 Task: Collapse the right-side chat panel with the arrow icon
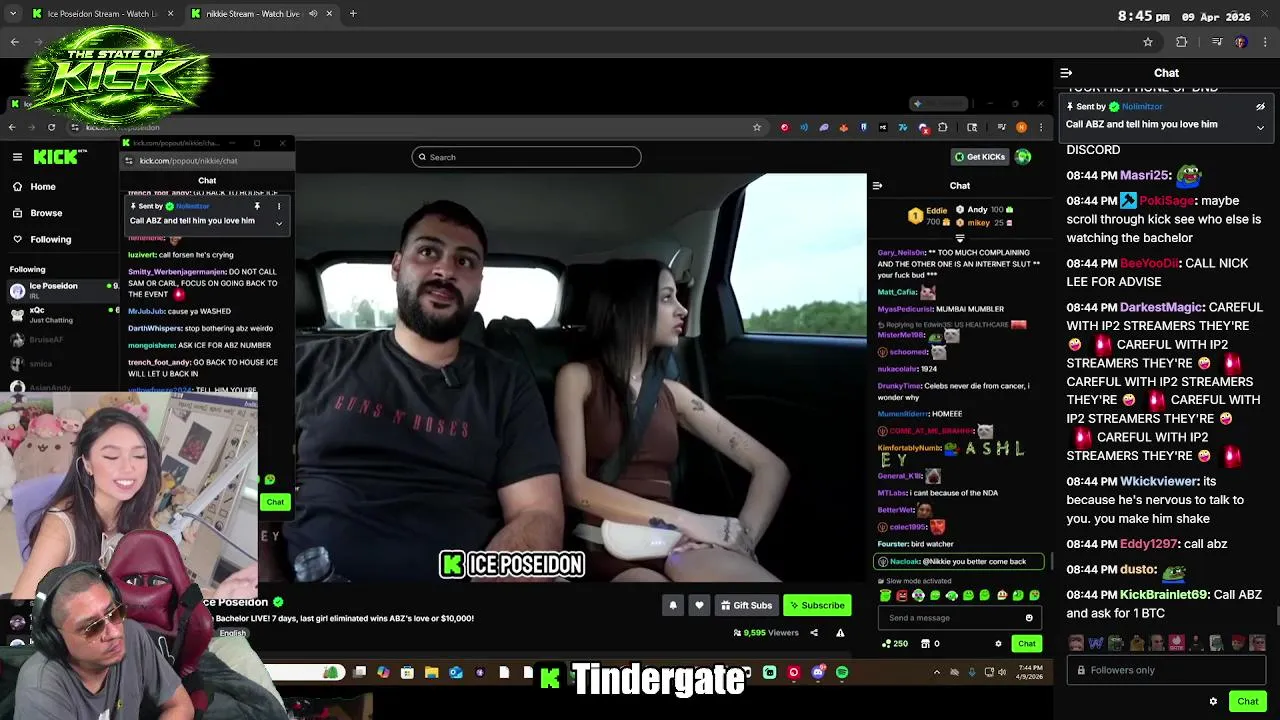pos(1066,73)
